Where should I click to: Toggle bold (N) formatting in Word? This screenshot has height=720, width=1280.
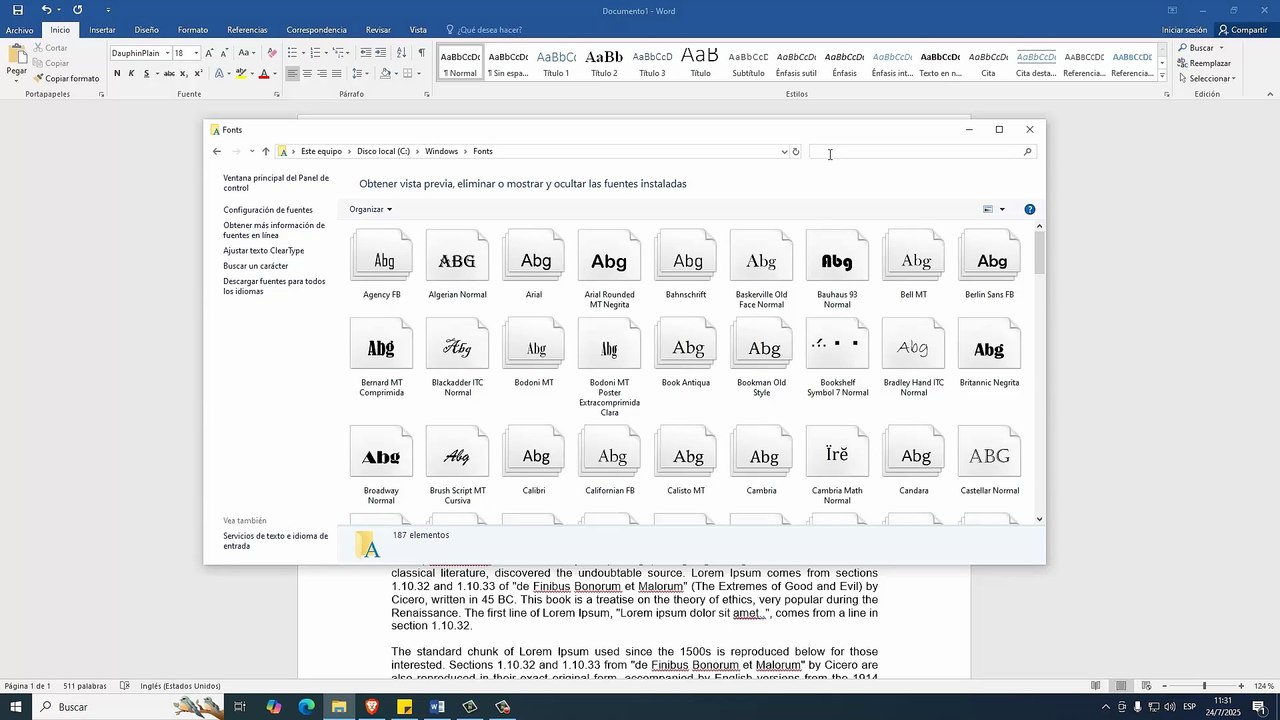click(117, 73)
